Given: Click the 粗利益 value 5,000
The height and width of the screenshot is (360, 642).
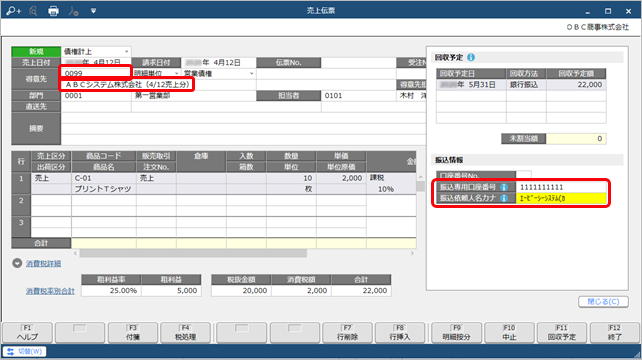Looking at the screenshot, I should (171, 291).
